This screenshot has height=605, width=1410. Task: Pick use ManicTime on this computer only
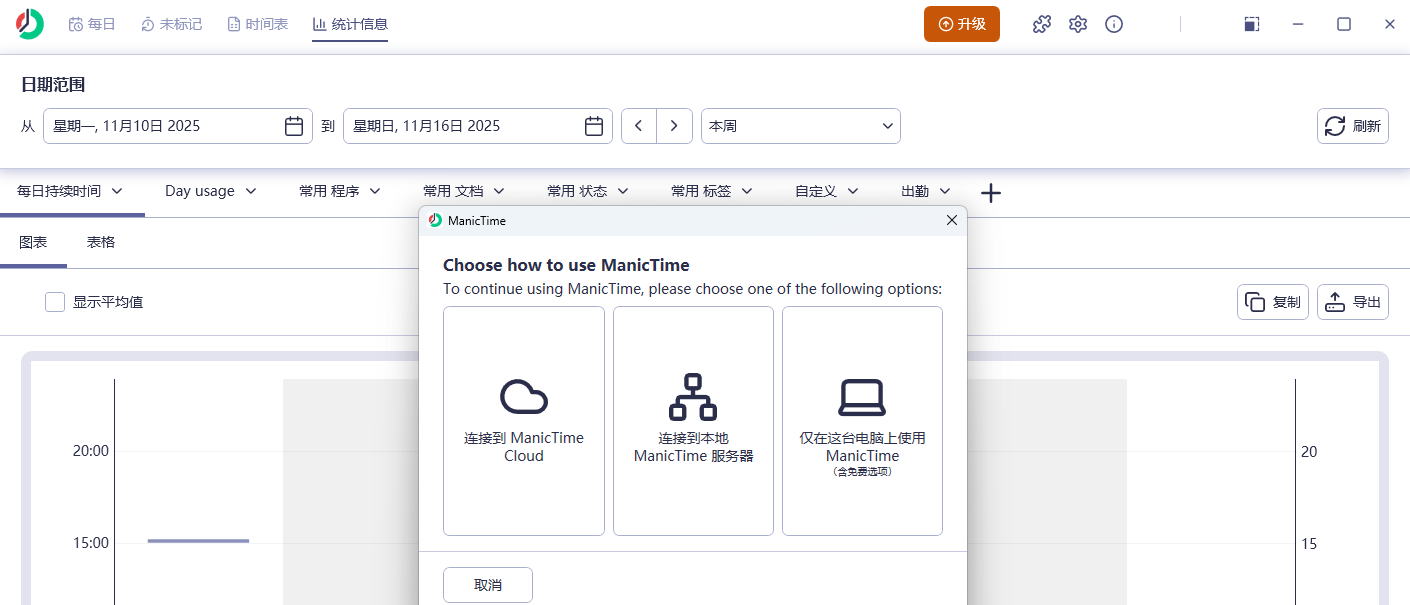point(862,420)
